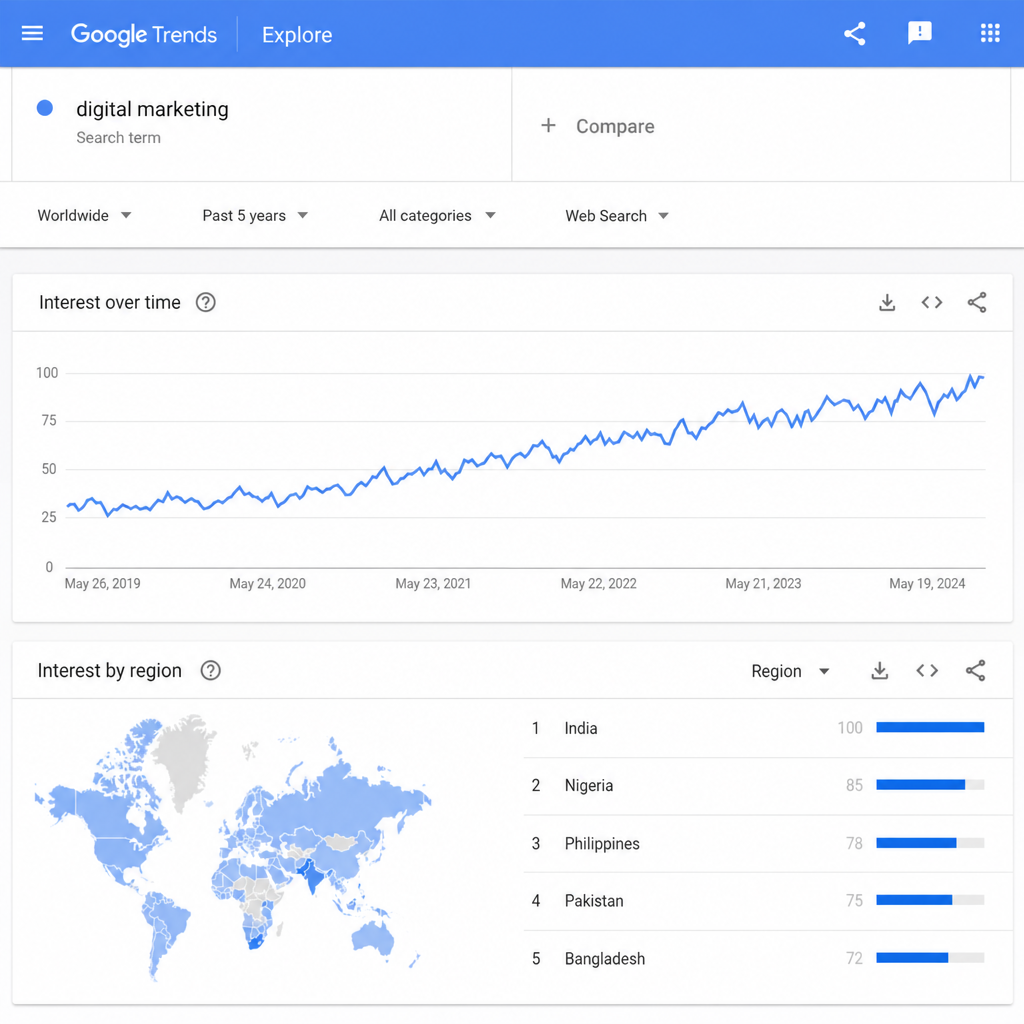Click the Philippines value 78
The image size is (1024, 1024).
[x=854, y=844]
